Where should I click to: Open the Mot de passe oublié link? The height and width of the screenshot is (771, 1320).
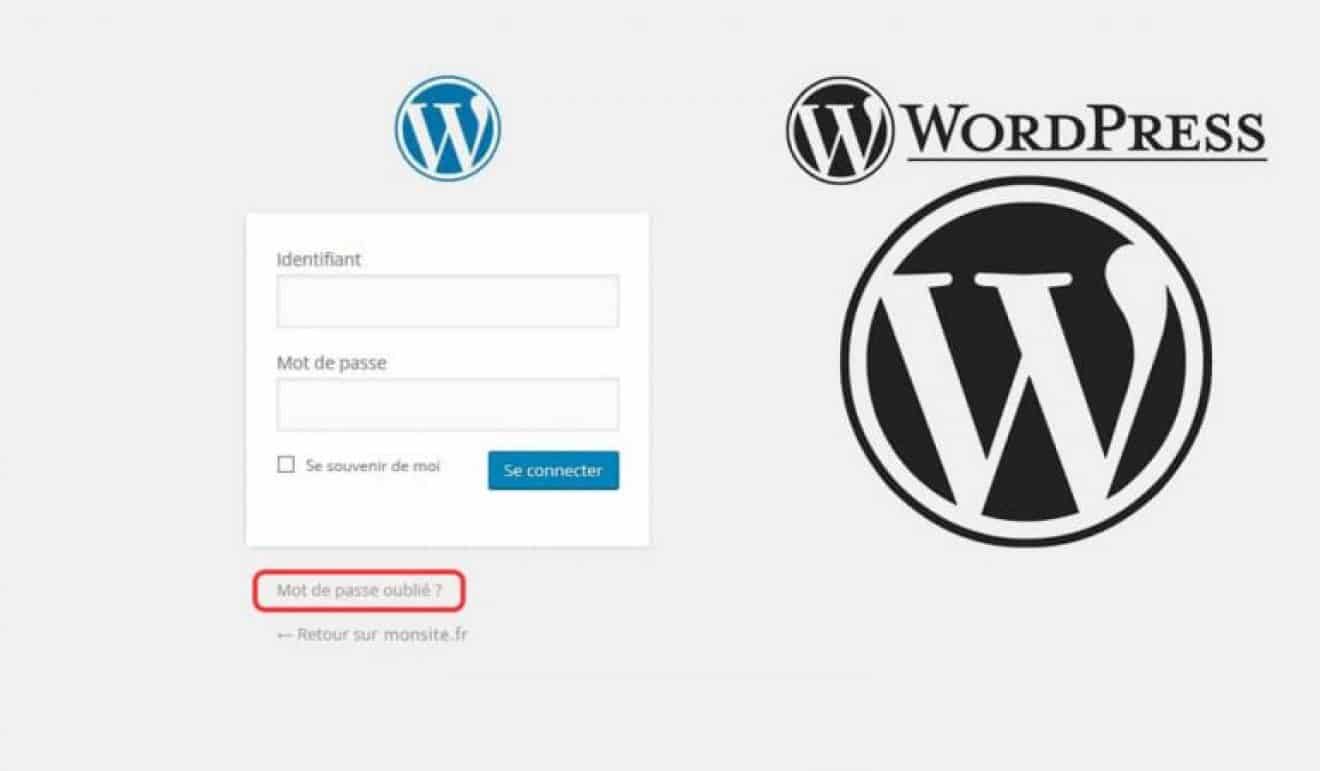[358, 591]
